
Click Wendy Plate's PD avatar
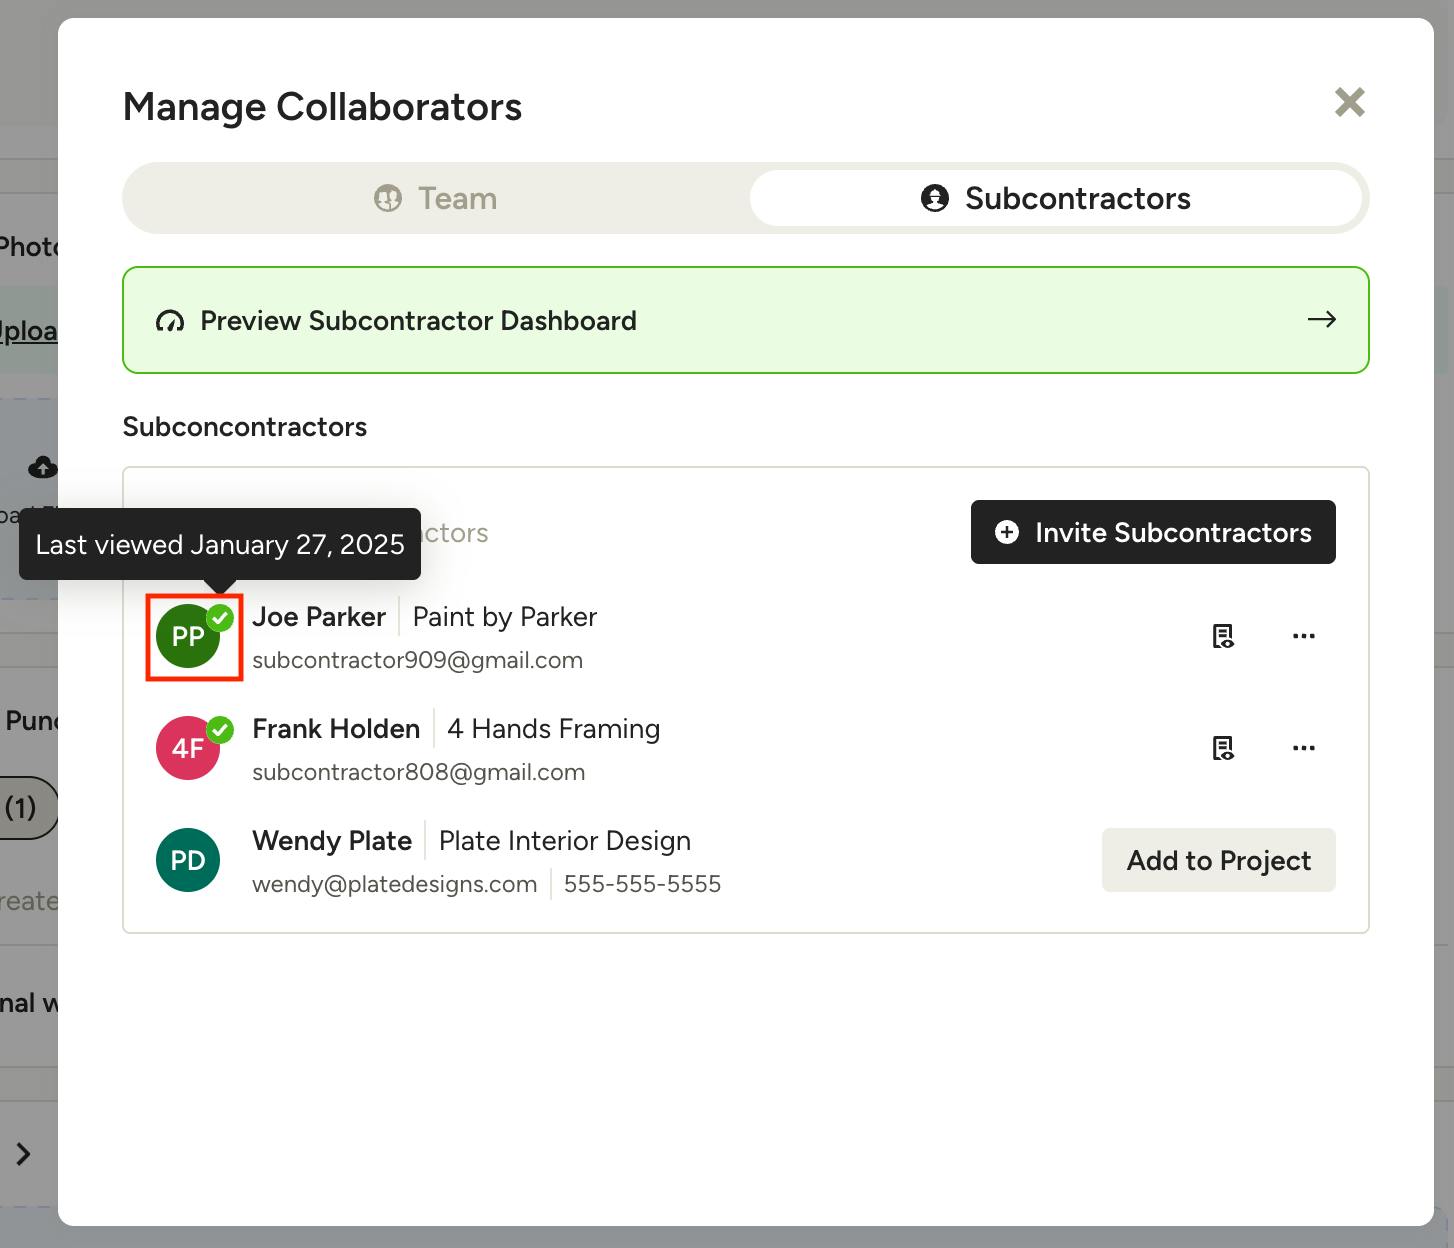[x=188, y=860]
